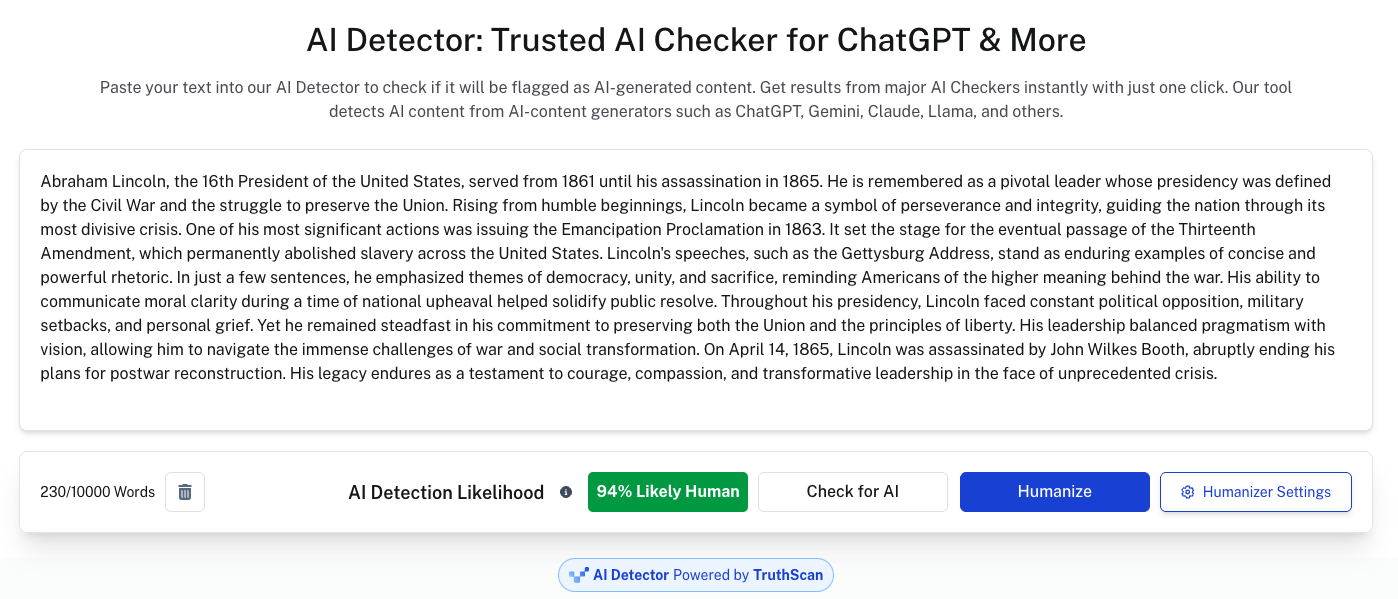Viewport: 1398px width, 599px height.
Task: Click the 94% Likely Human result badge
Action: (667, 492)
